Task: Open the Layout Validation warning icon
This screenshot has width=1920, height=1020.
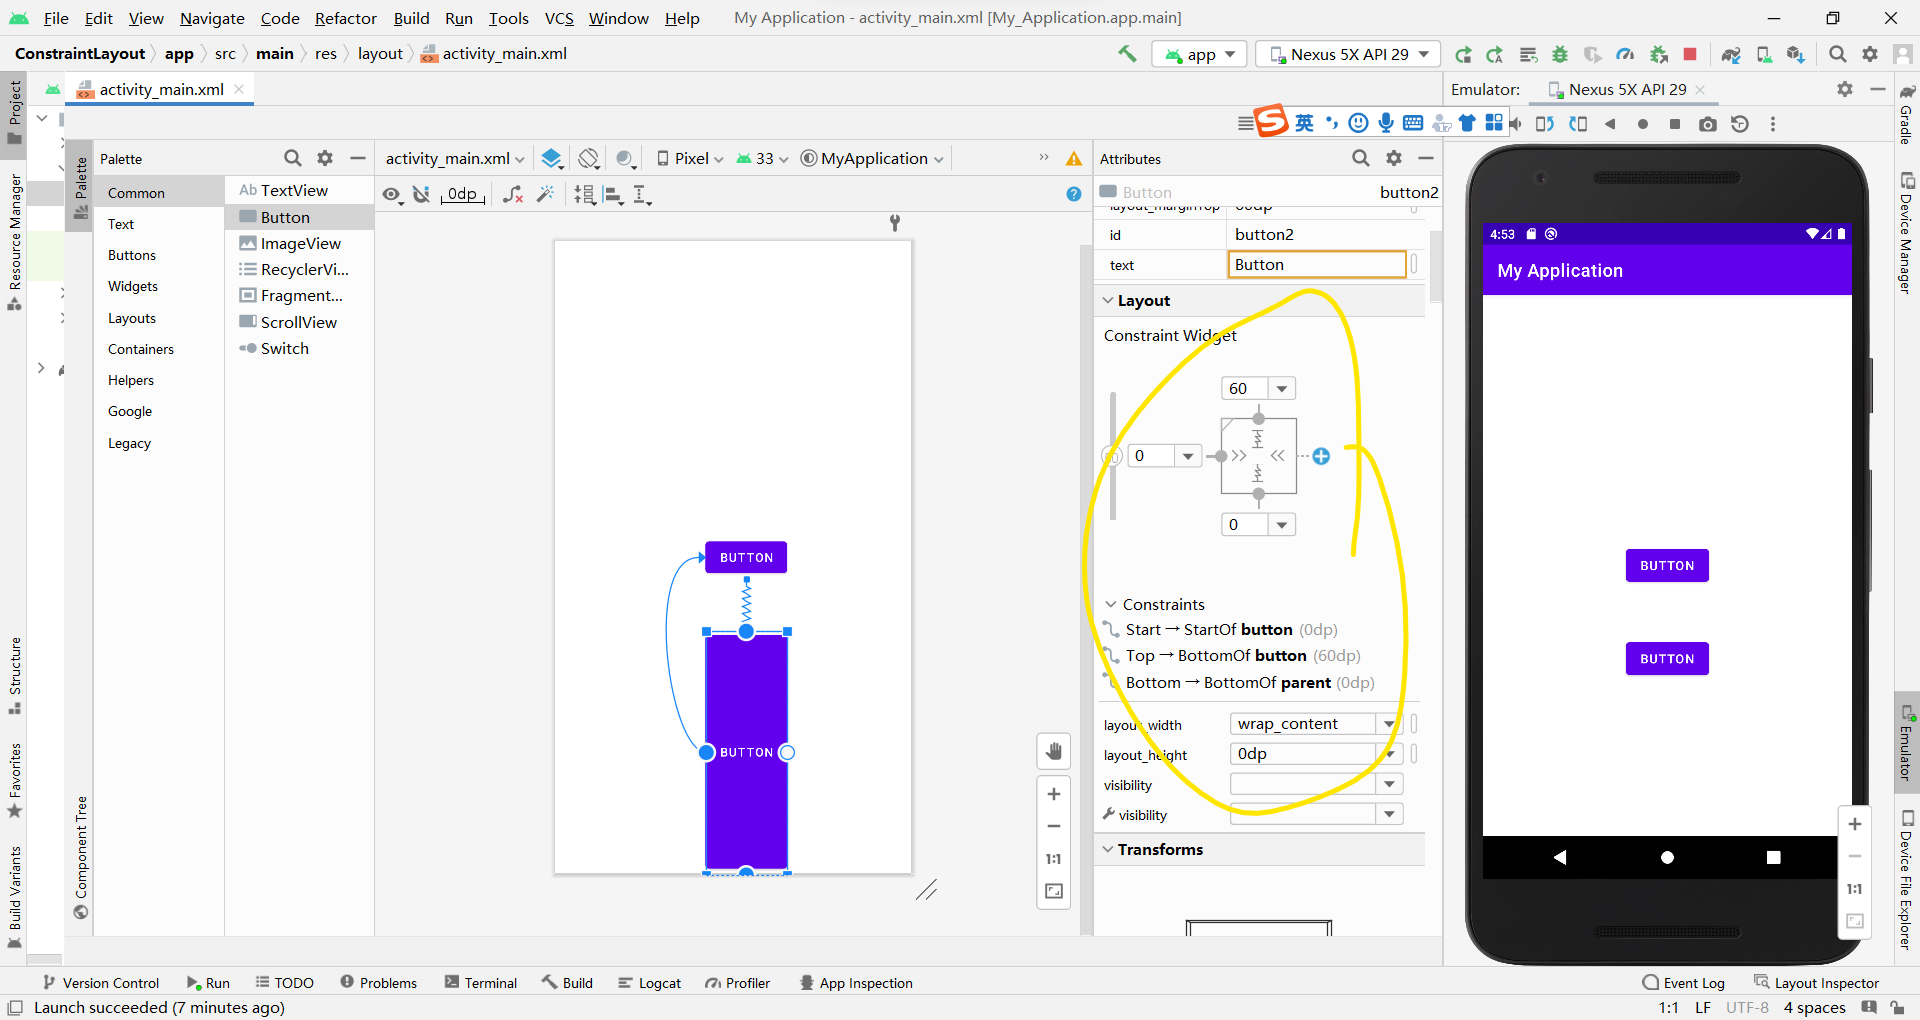Action: [x=1074, y=158]
